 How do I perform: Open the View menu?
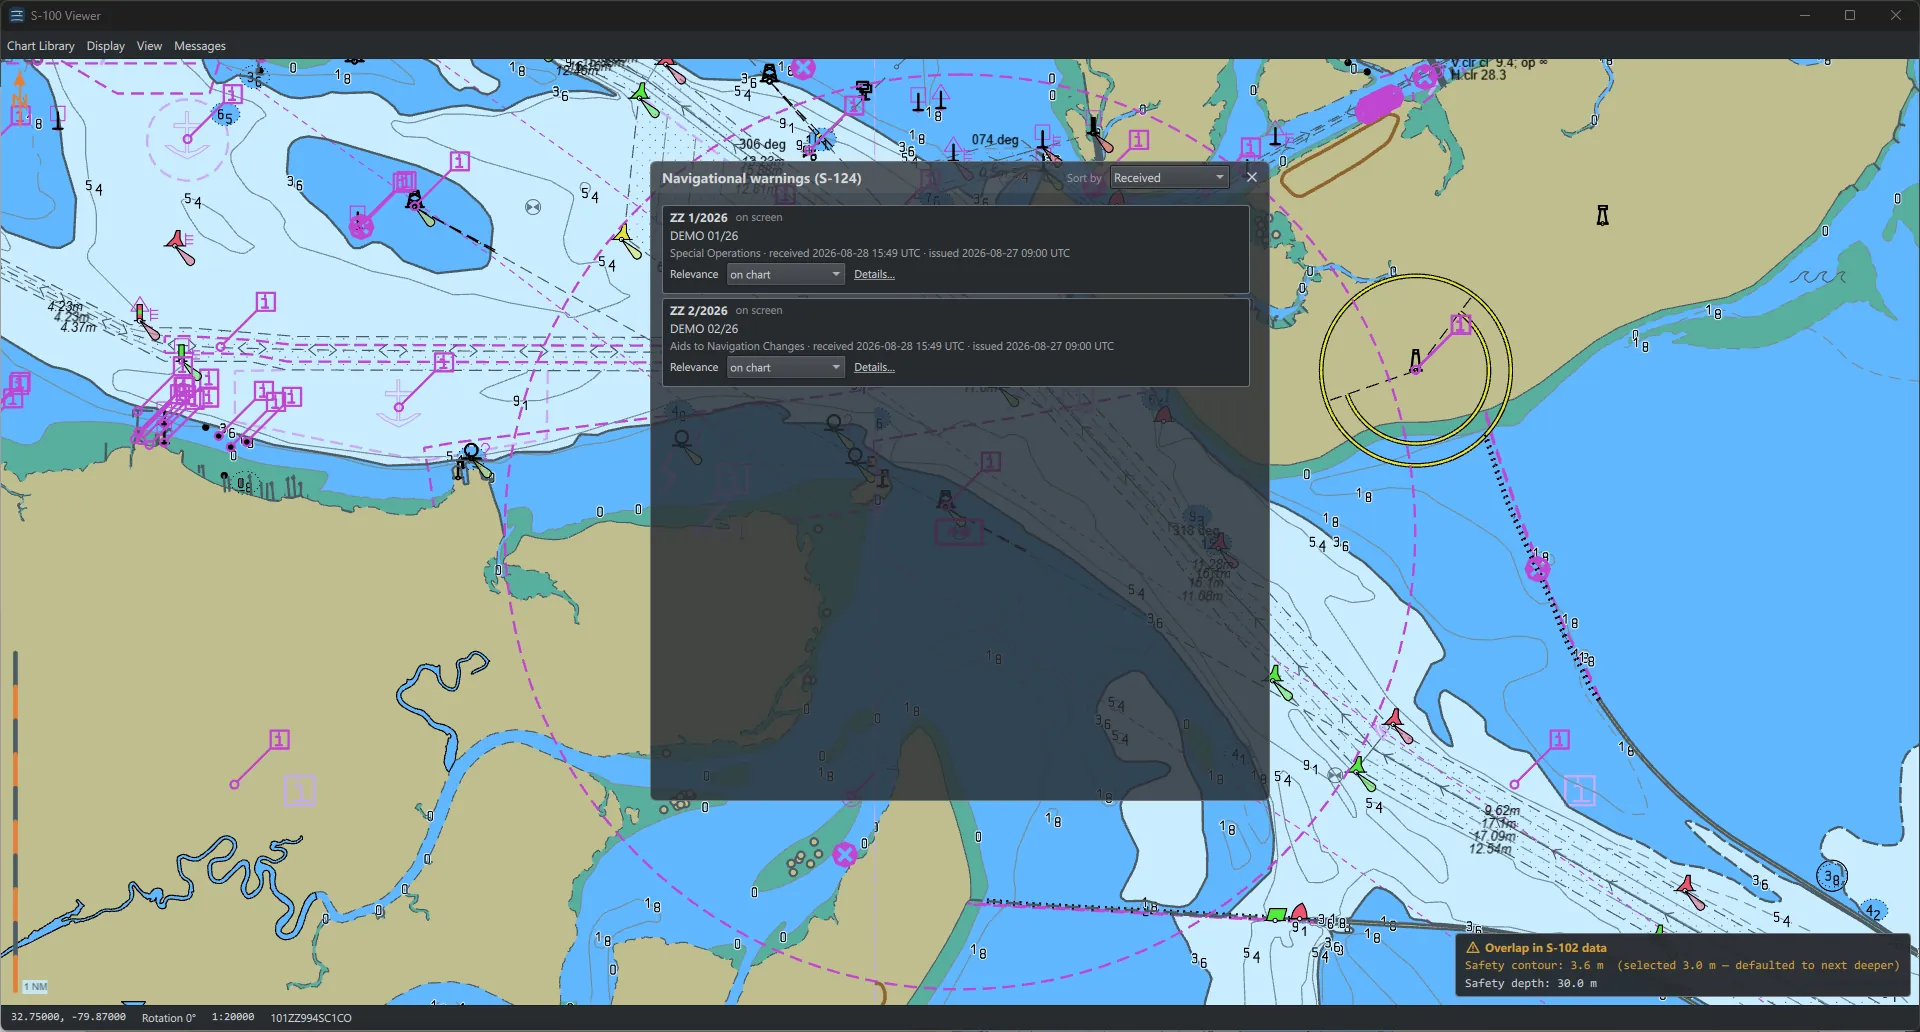149,46
